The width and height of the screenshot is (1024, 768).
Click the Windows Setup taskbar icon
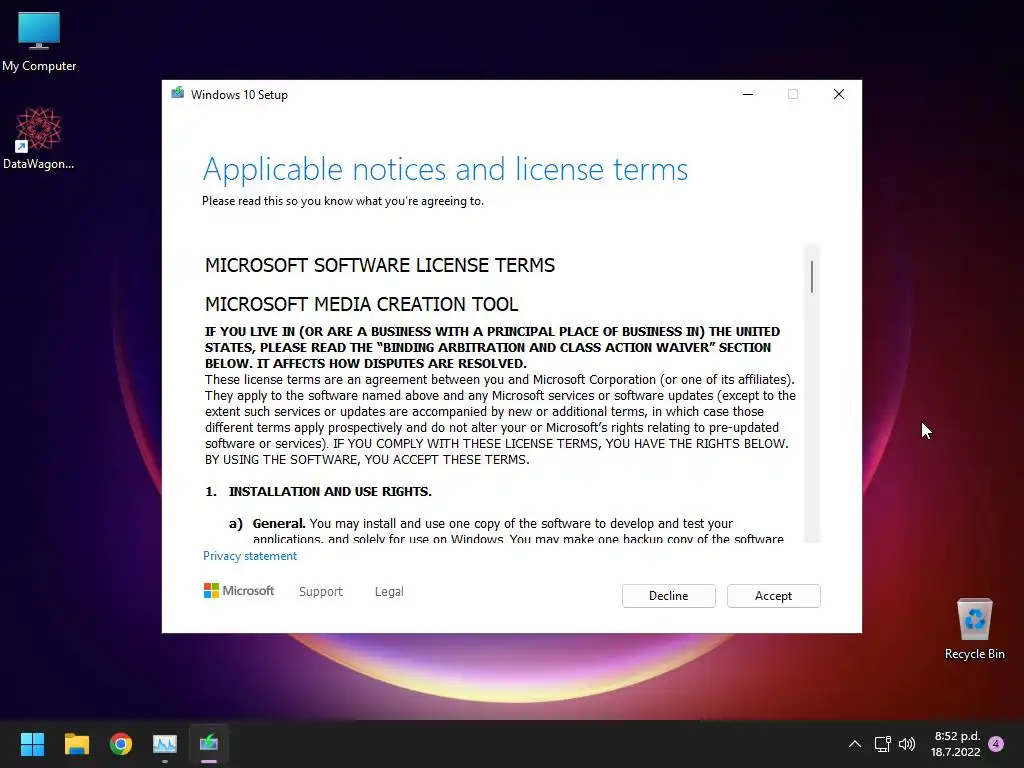(x=209, y=744)
